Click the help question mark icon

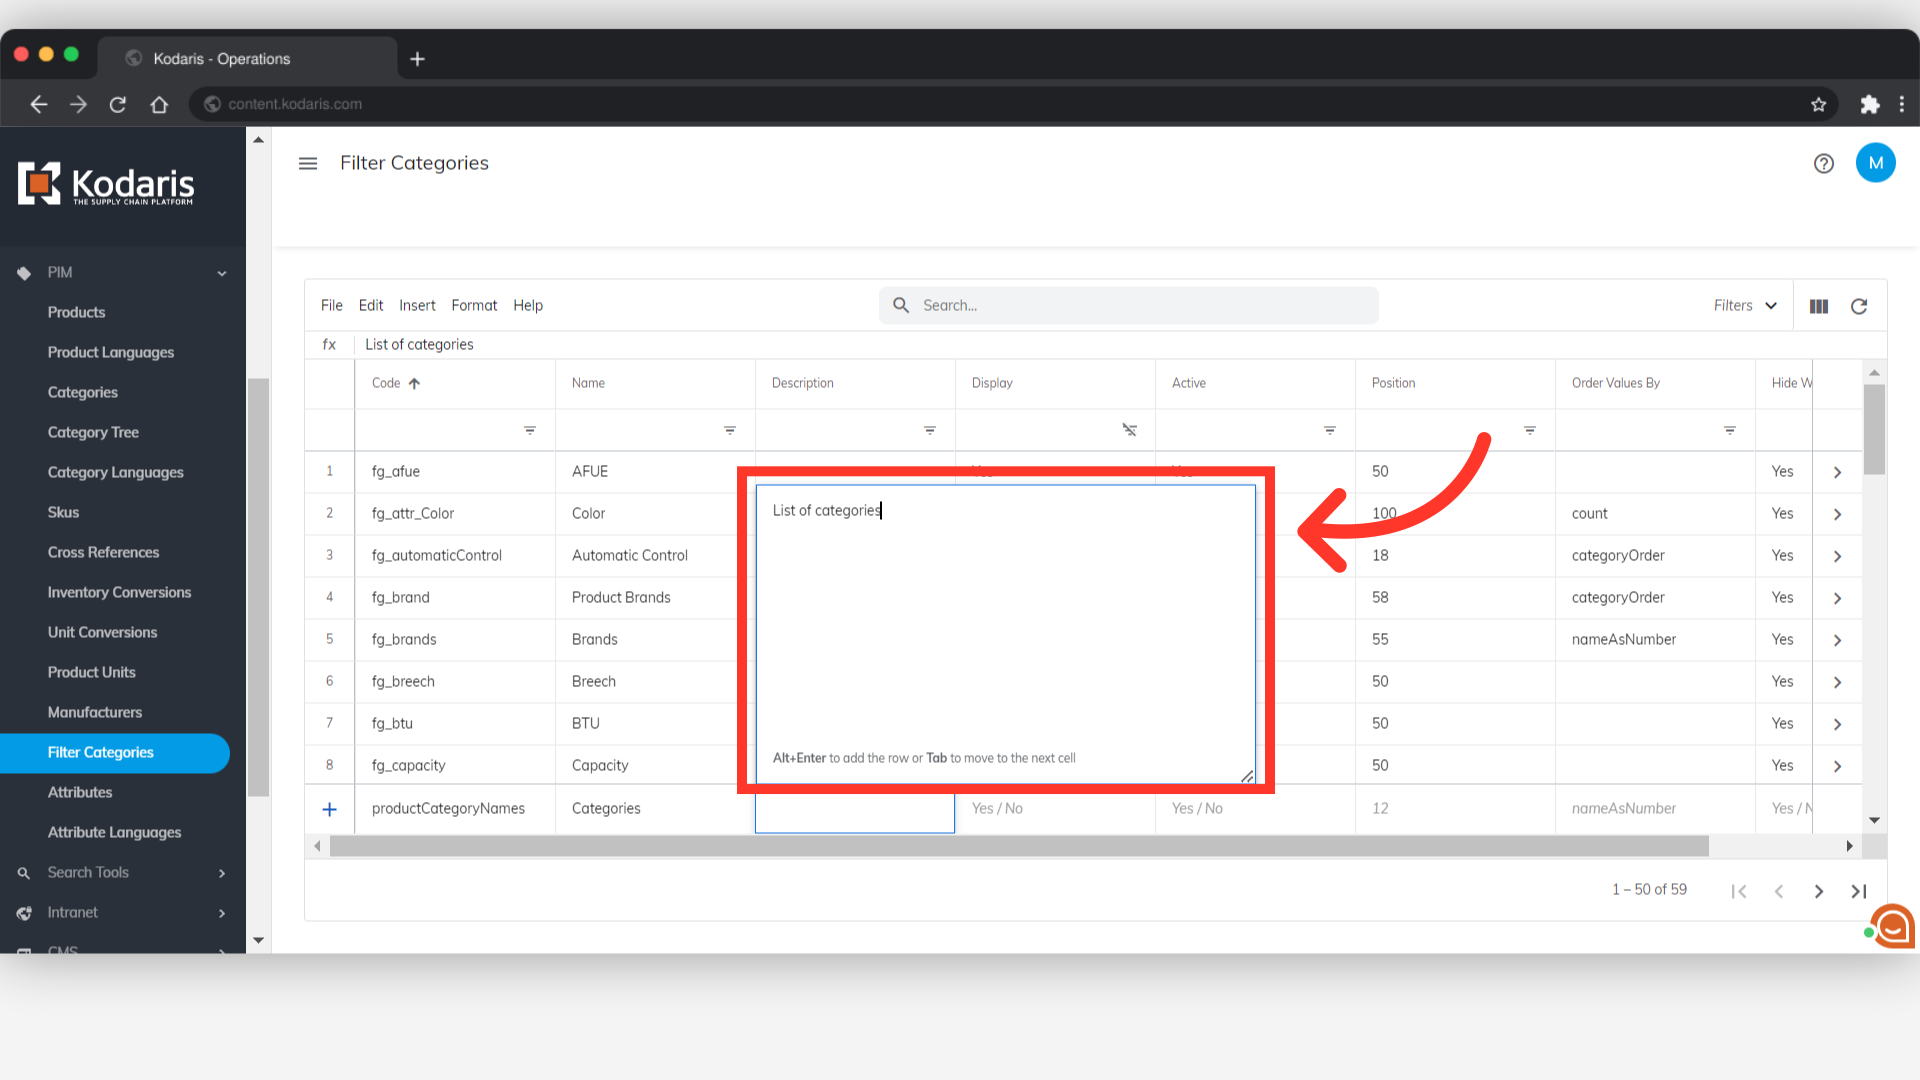point(1823,164)
